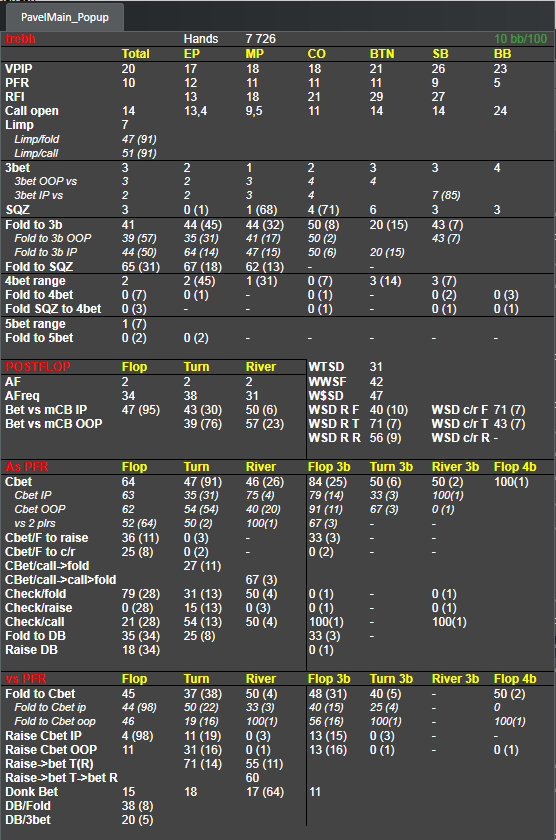Click Check/fold flop value 79 (28)
The image size is (556, 840).
click(x=140, y=594)
